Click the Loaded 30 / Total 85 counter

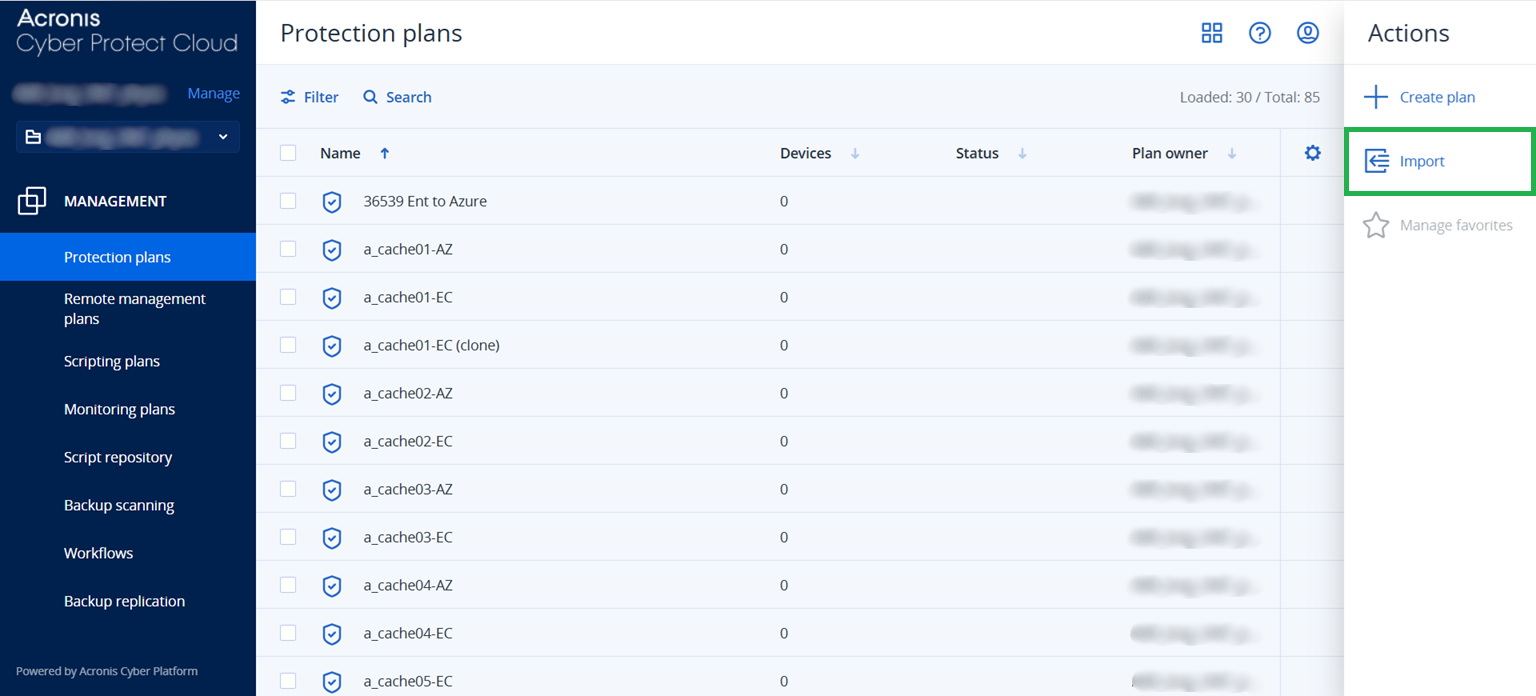tap(1250, 97)
